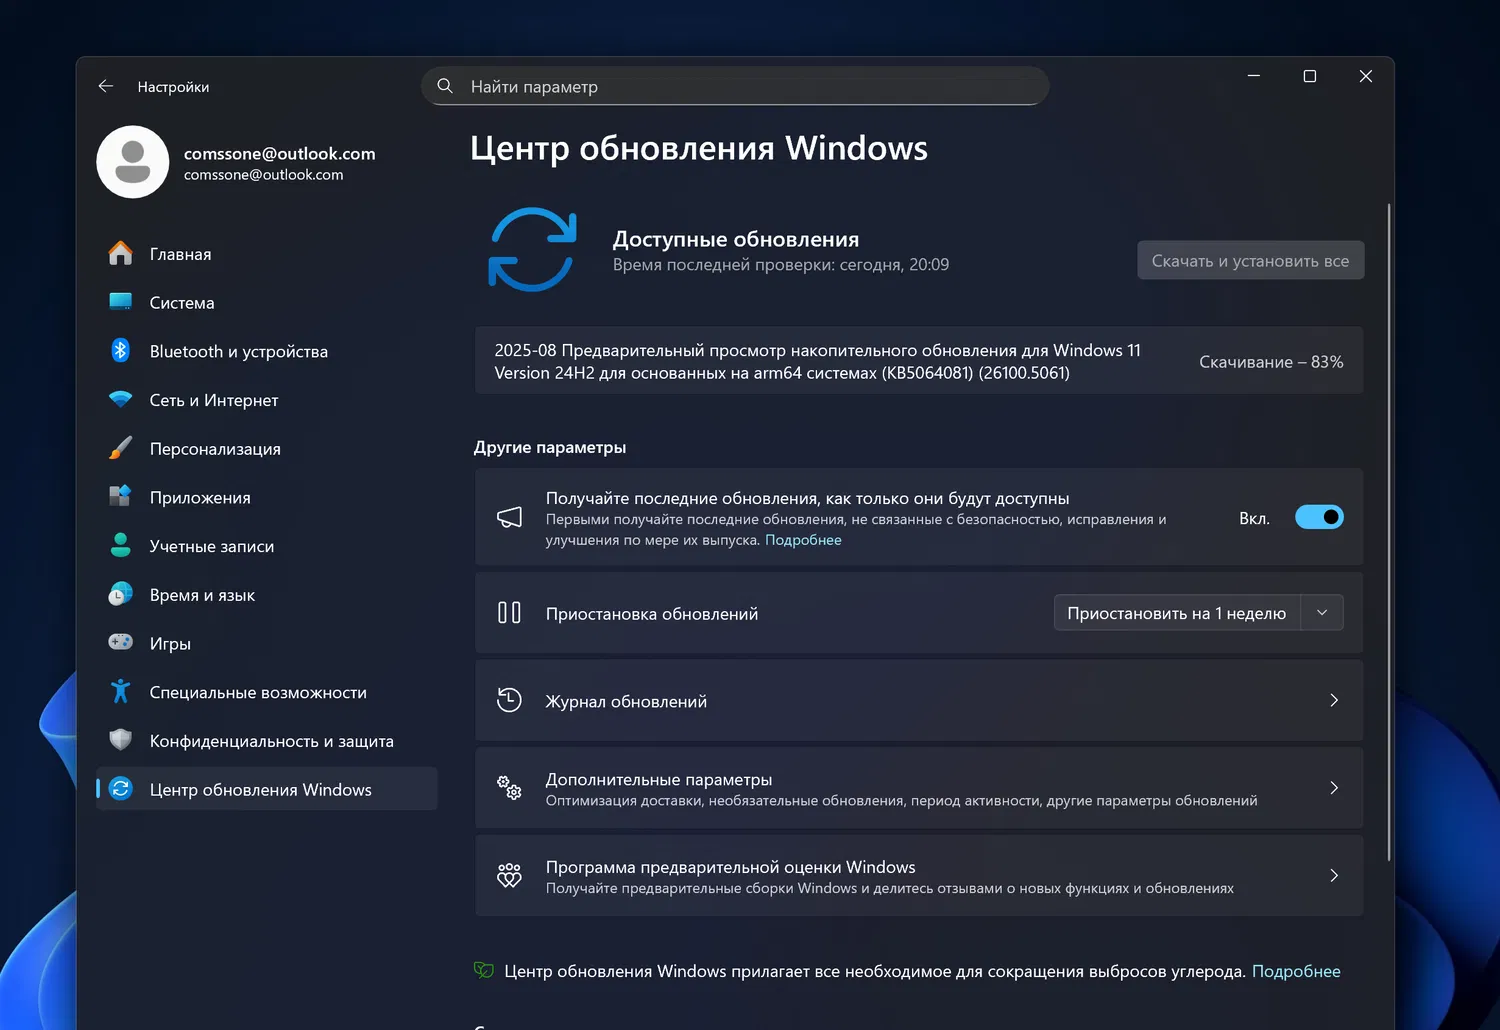Click the Специальные возможности sidebar label

[x=258, y=692]
